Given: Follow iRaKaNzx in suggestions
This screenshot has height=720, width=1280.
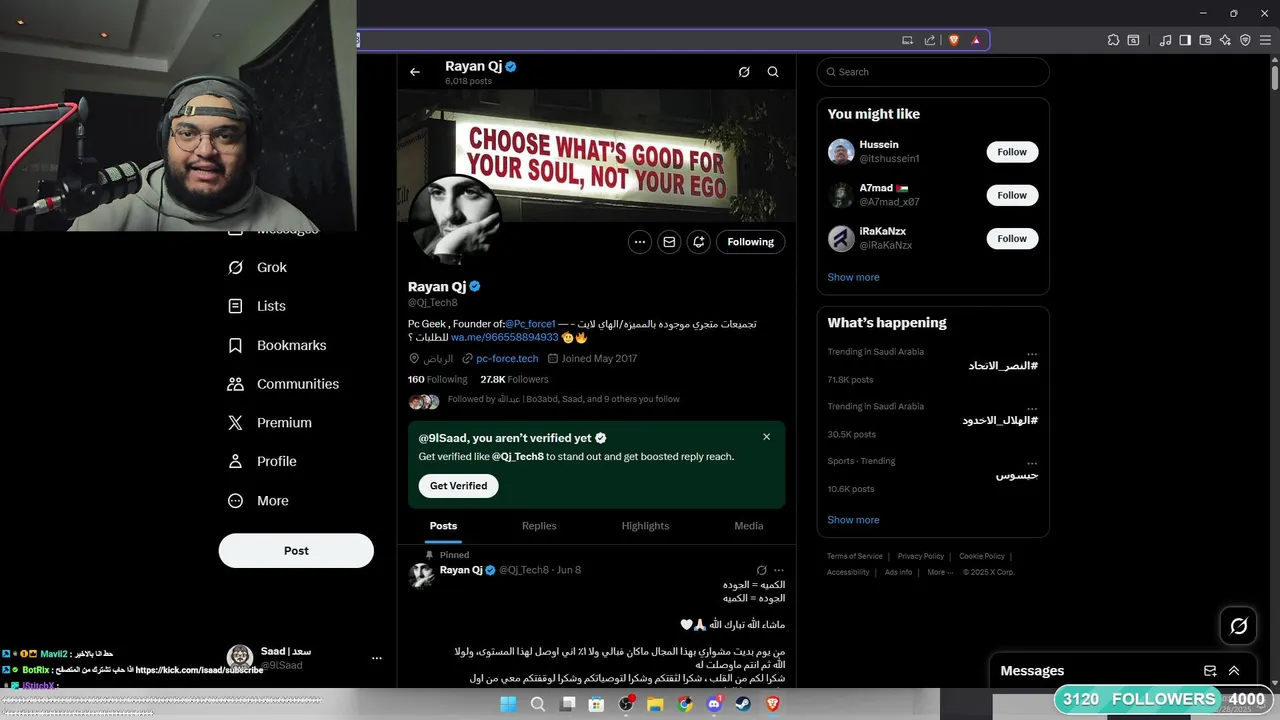Looking at the screenshot, I should (x=1012, y=238).
